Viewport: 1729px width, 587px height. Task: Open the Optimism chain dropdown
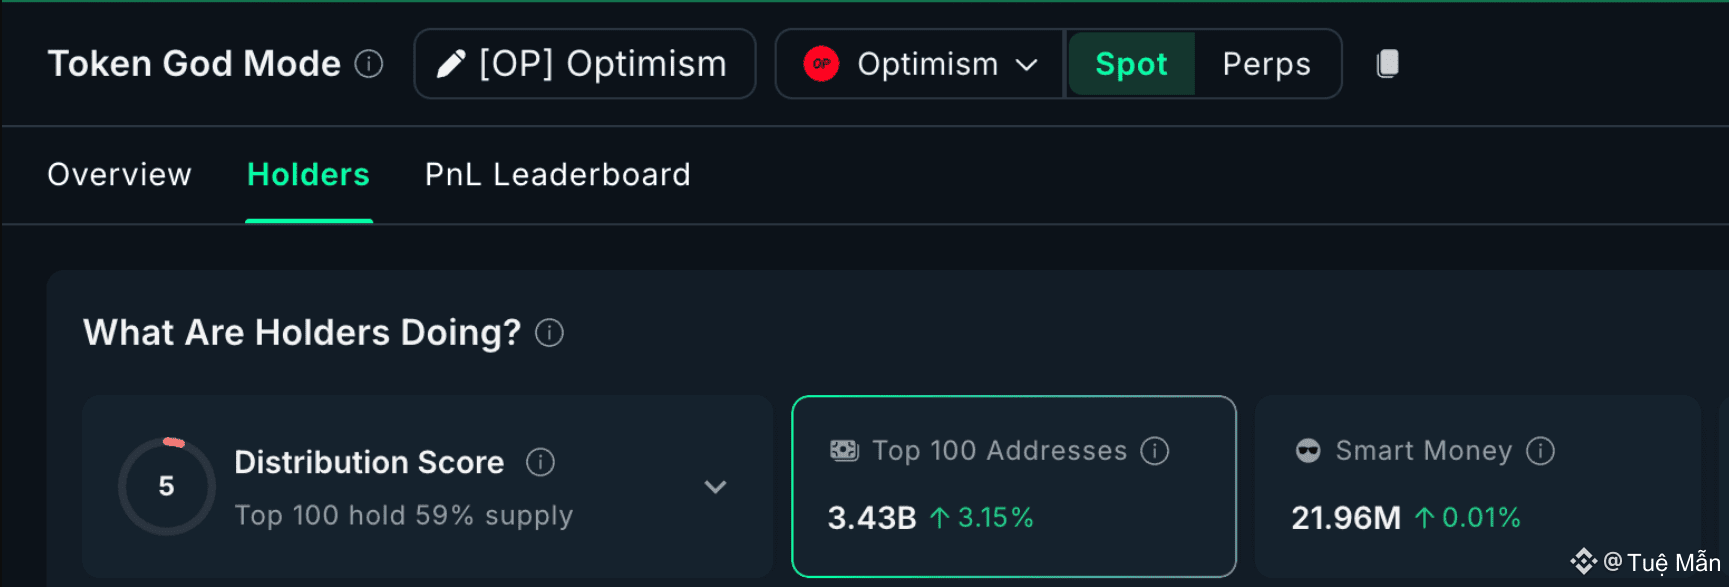coord(1027,64)
